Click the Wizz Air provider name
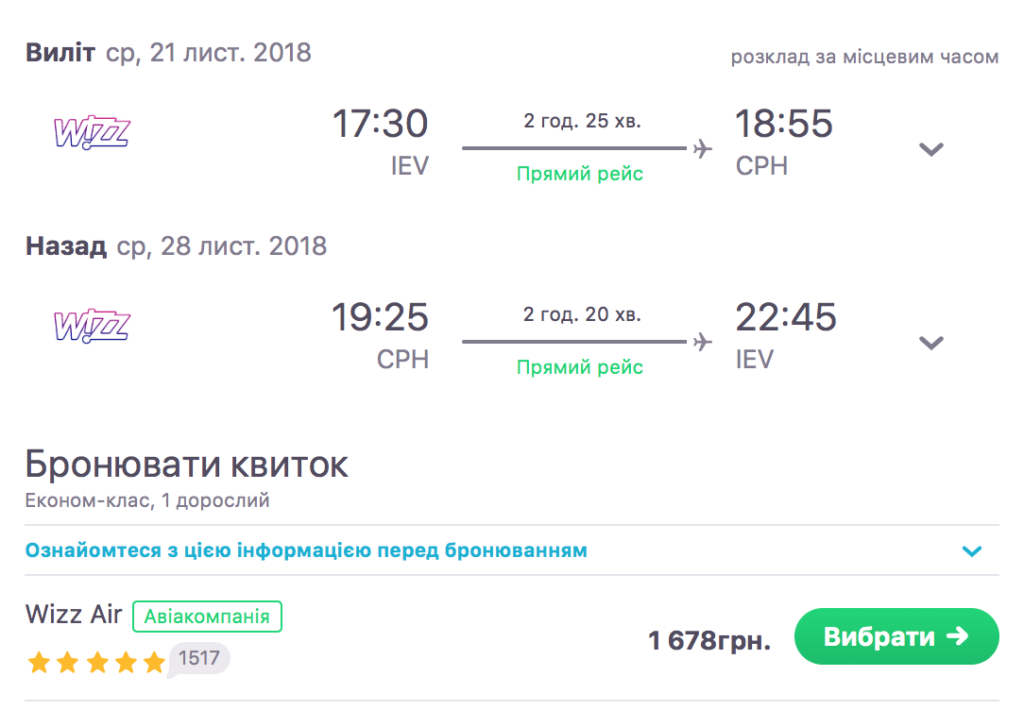This screenshot has width=1024, height=710. 74,615
